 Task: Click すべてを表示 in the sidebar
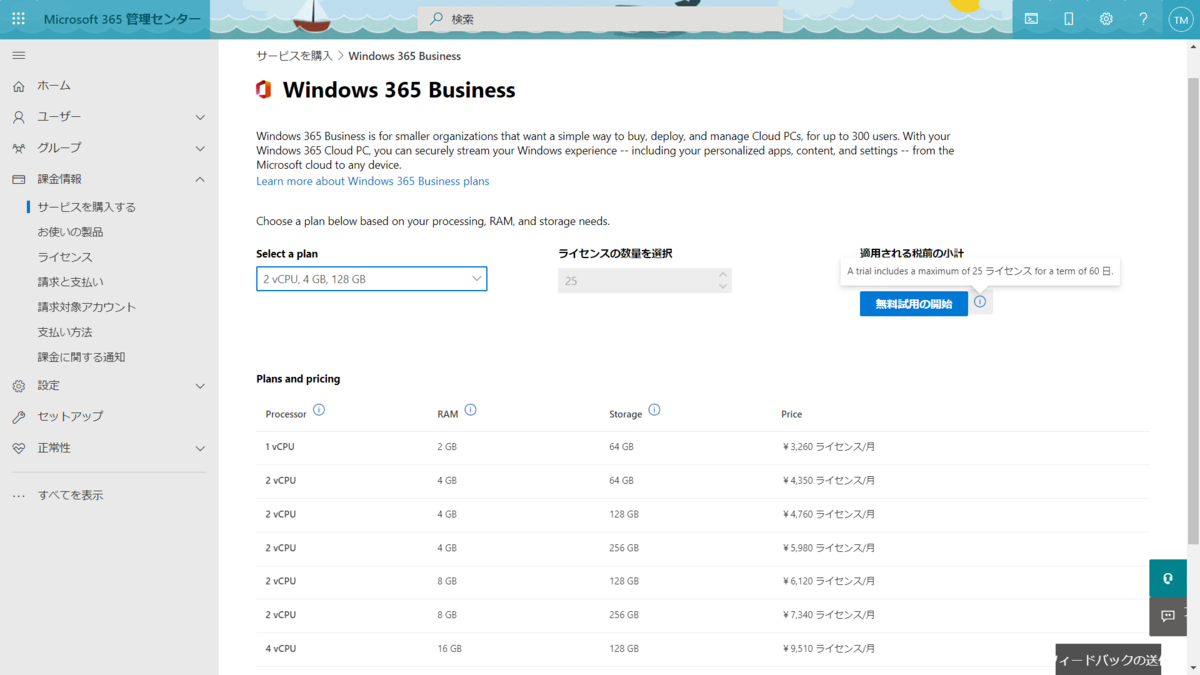(71, 495)
